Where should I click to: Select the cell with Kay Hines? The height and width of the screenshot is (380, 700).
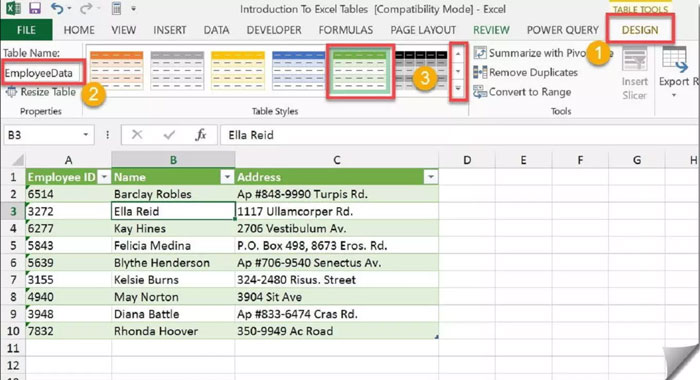(x=173, y=229)
